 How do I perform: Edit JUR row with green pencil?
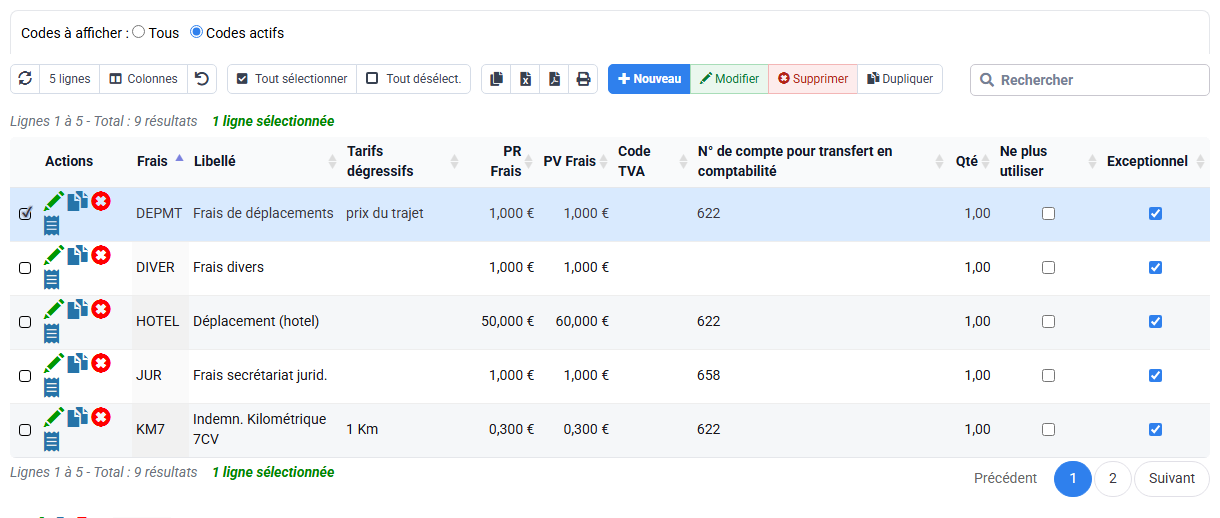54,363
